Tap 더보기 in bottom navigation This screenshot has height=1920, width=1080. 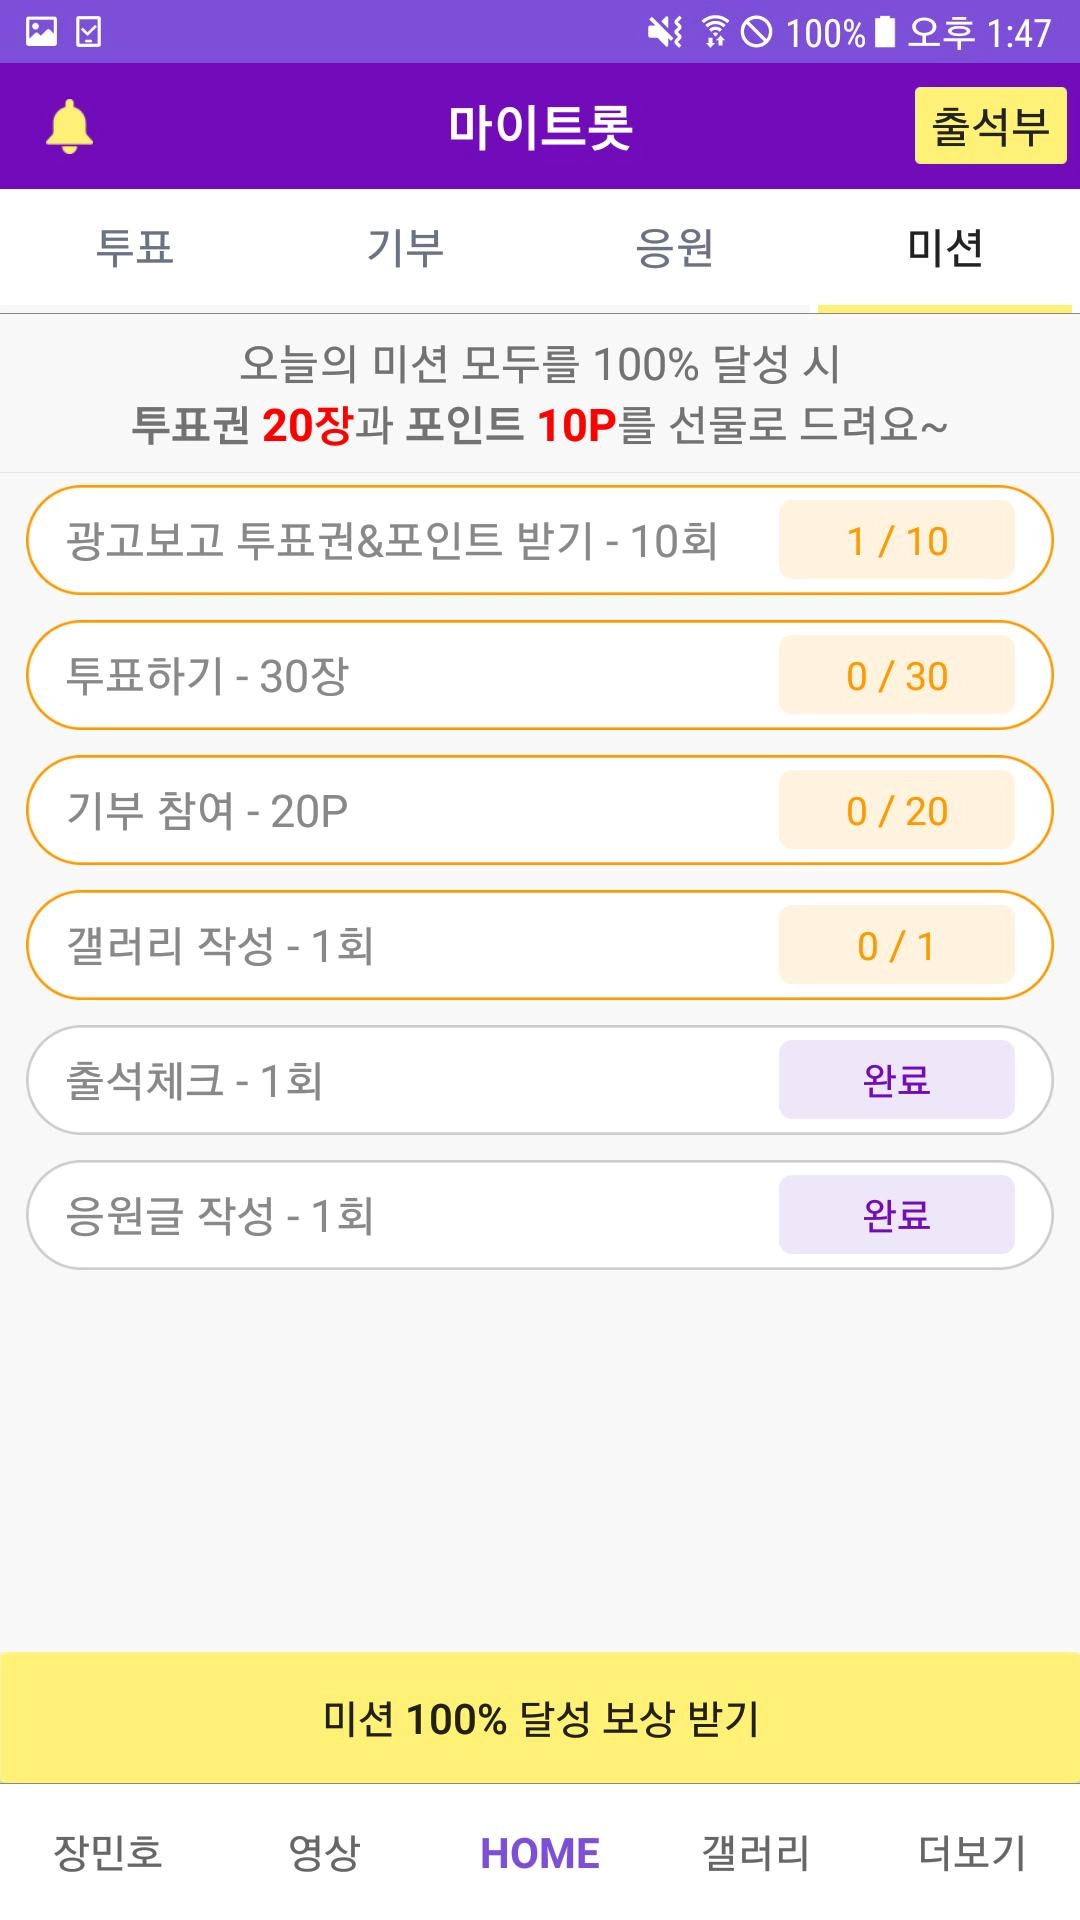pos(972,1853)
